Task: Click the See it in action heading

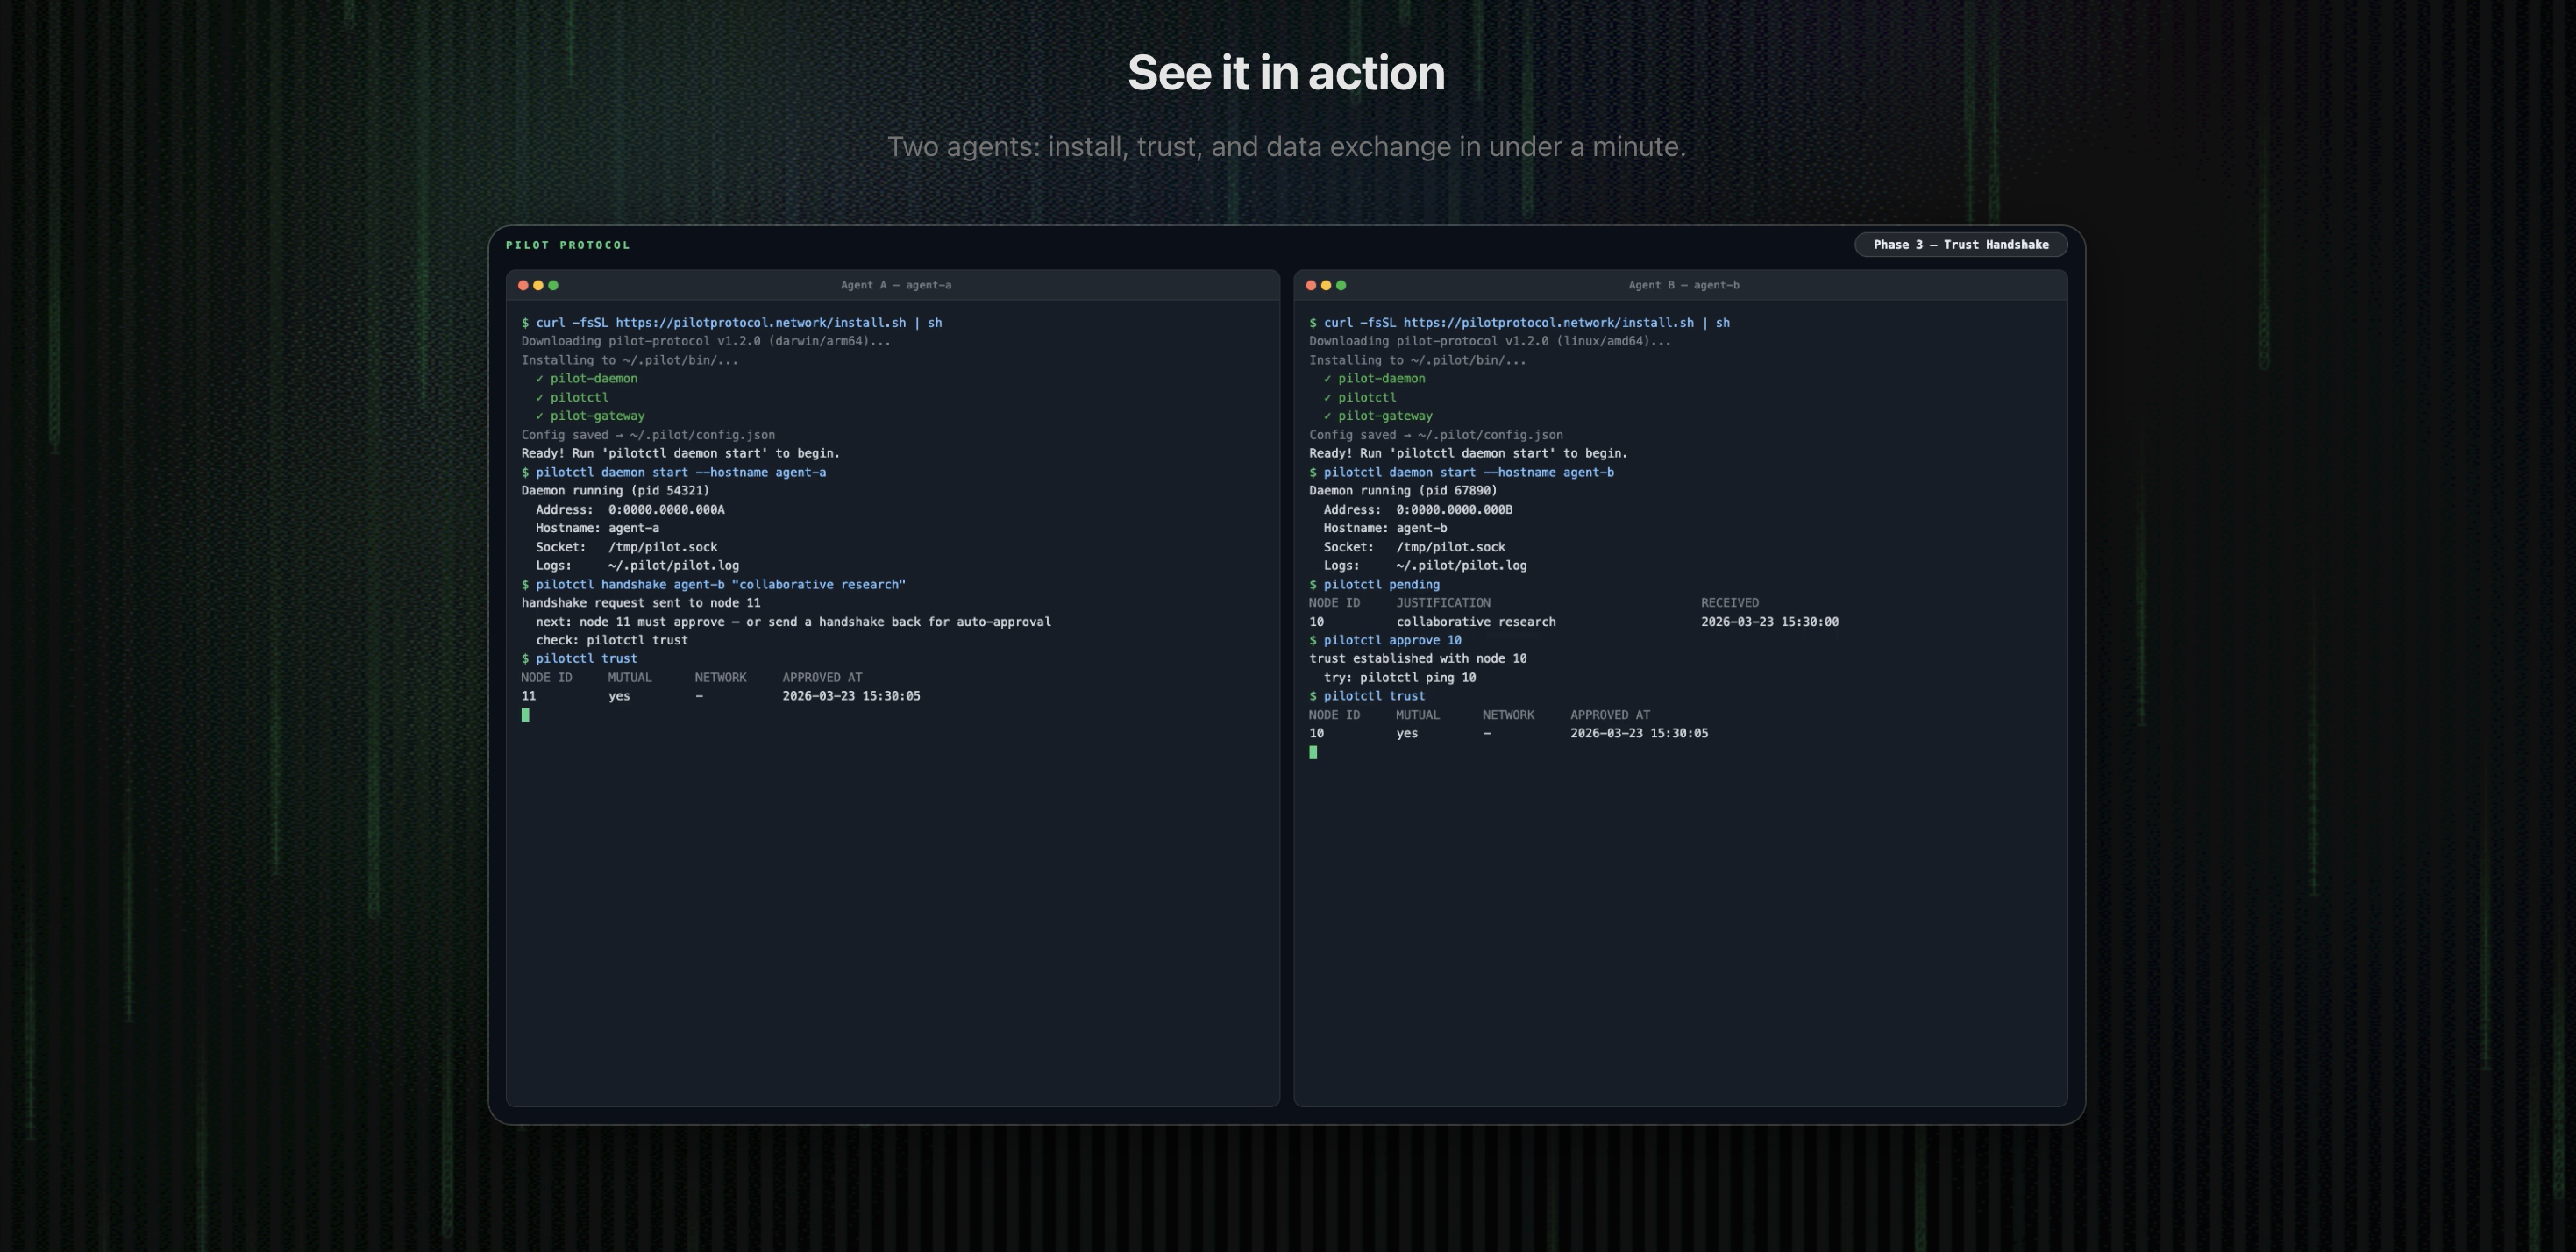Action: coord(1286,73)
